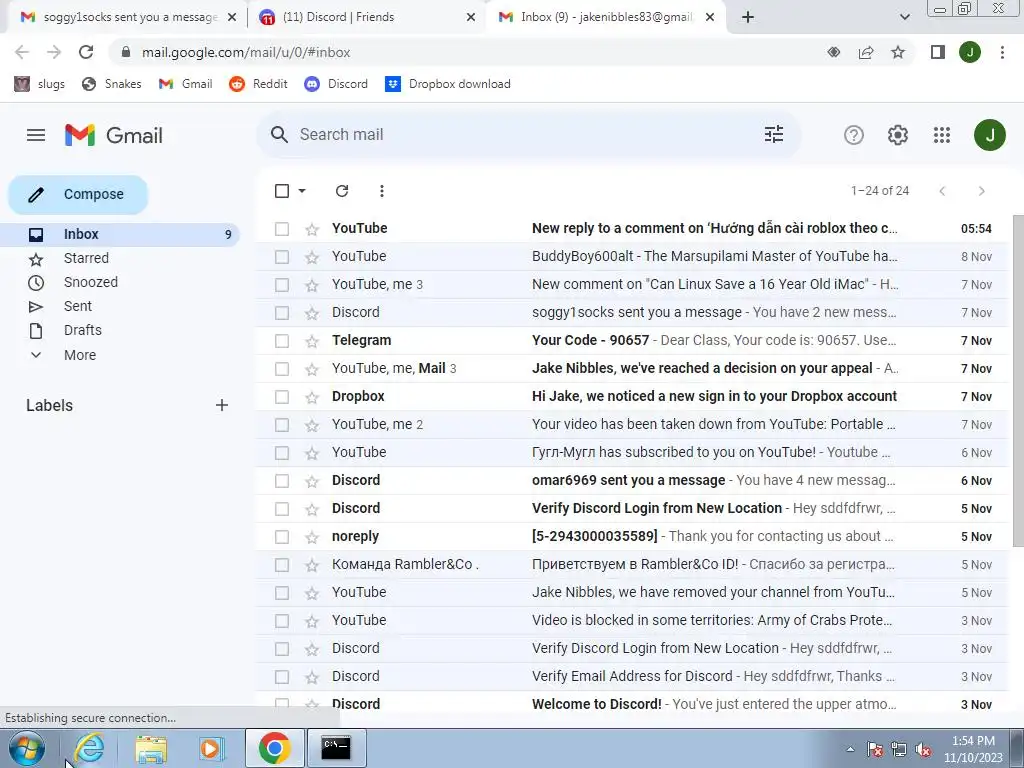1024x768 pixels.
Task: Open Gmail settings gear icon
Action: [898, 135]
